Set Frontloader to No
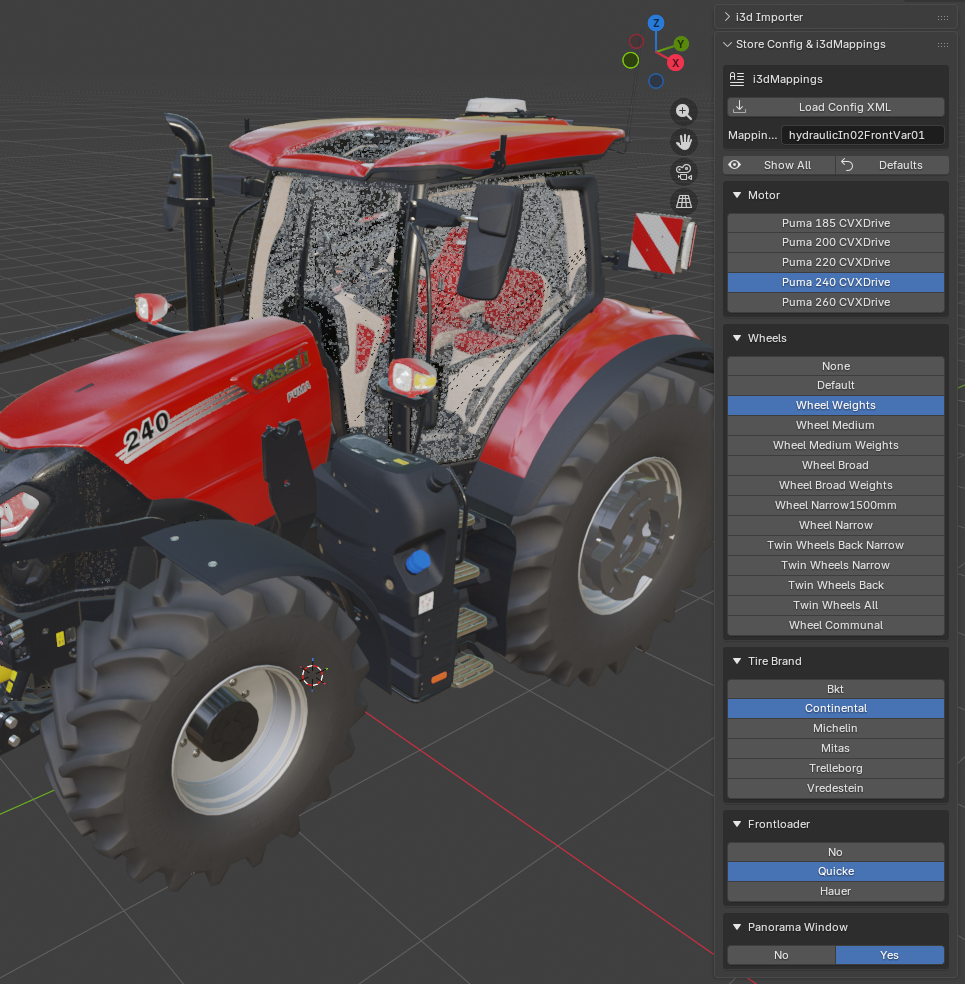 836,852
